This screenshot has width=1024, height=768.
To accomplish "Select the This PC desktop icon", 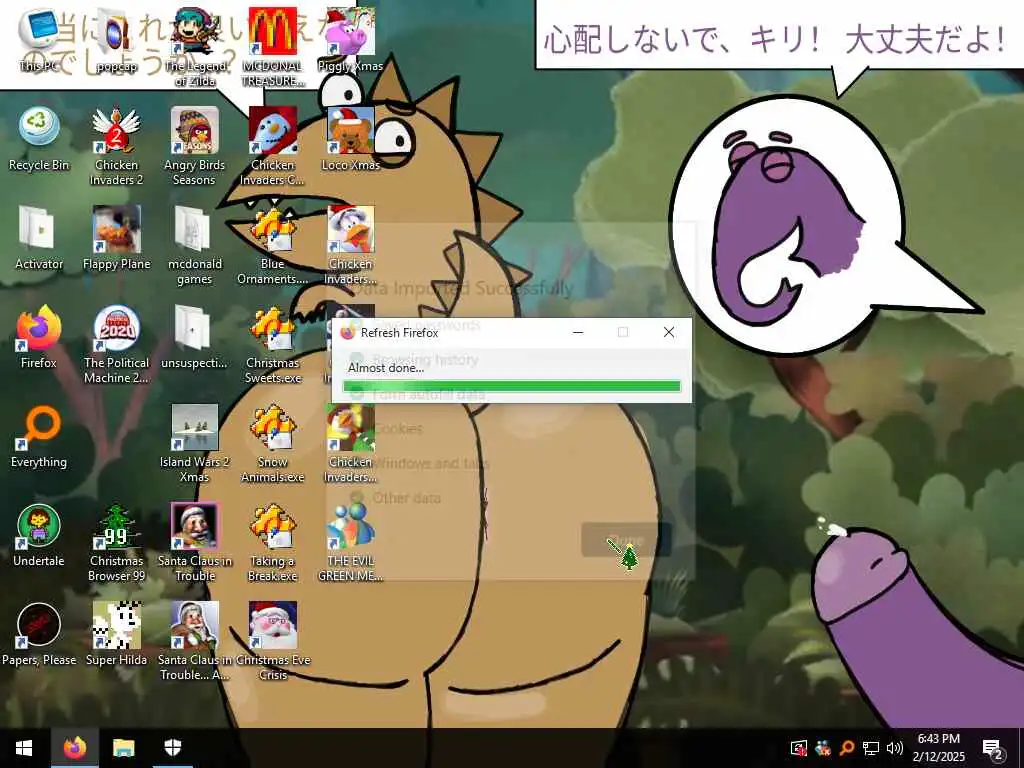I will coord(39,39).
